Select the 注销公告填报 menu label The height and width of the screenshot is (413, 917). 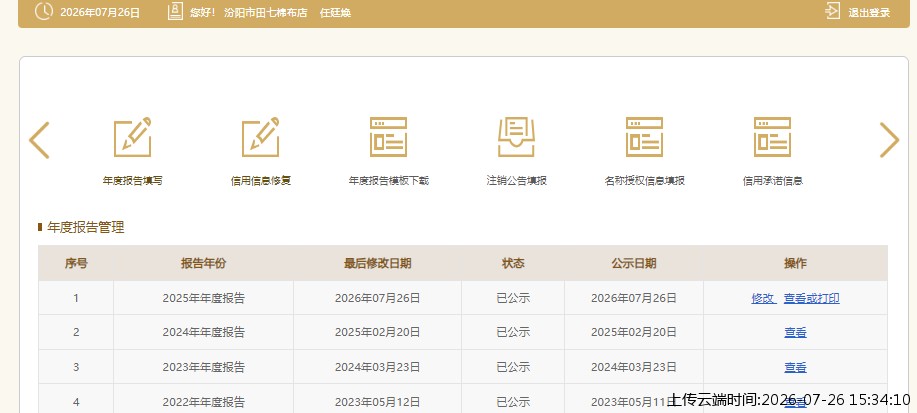[516, 181]
